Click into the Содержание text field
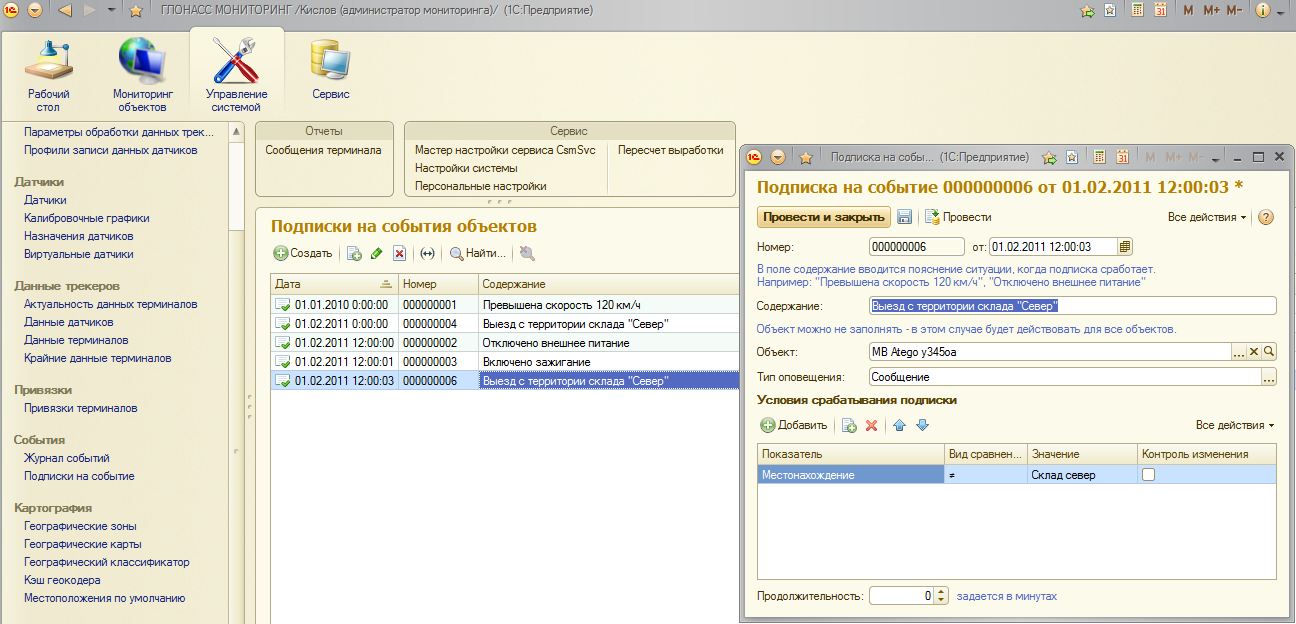The width and height of the screenshot is (1296, 624). coord(1072,306)
